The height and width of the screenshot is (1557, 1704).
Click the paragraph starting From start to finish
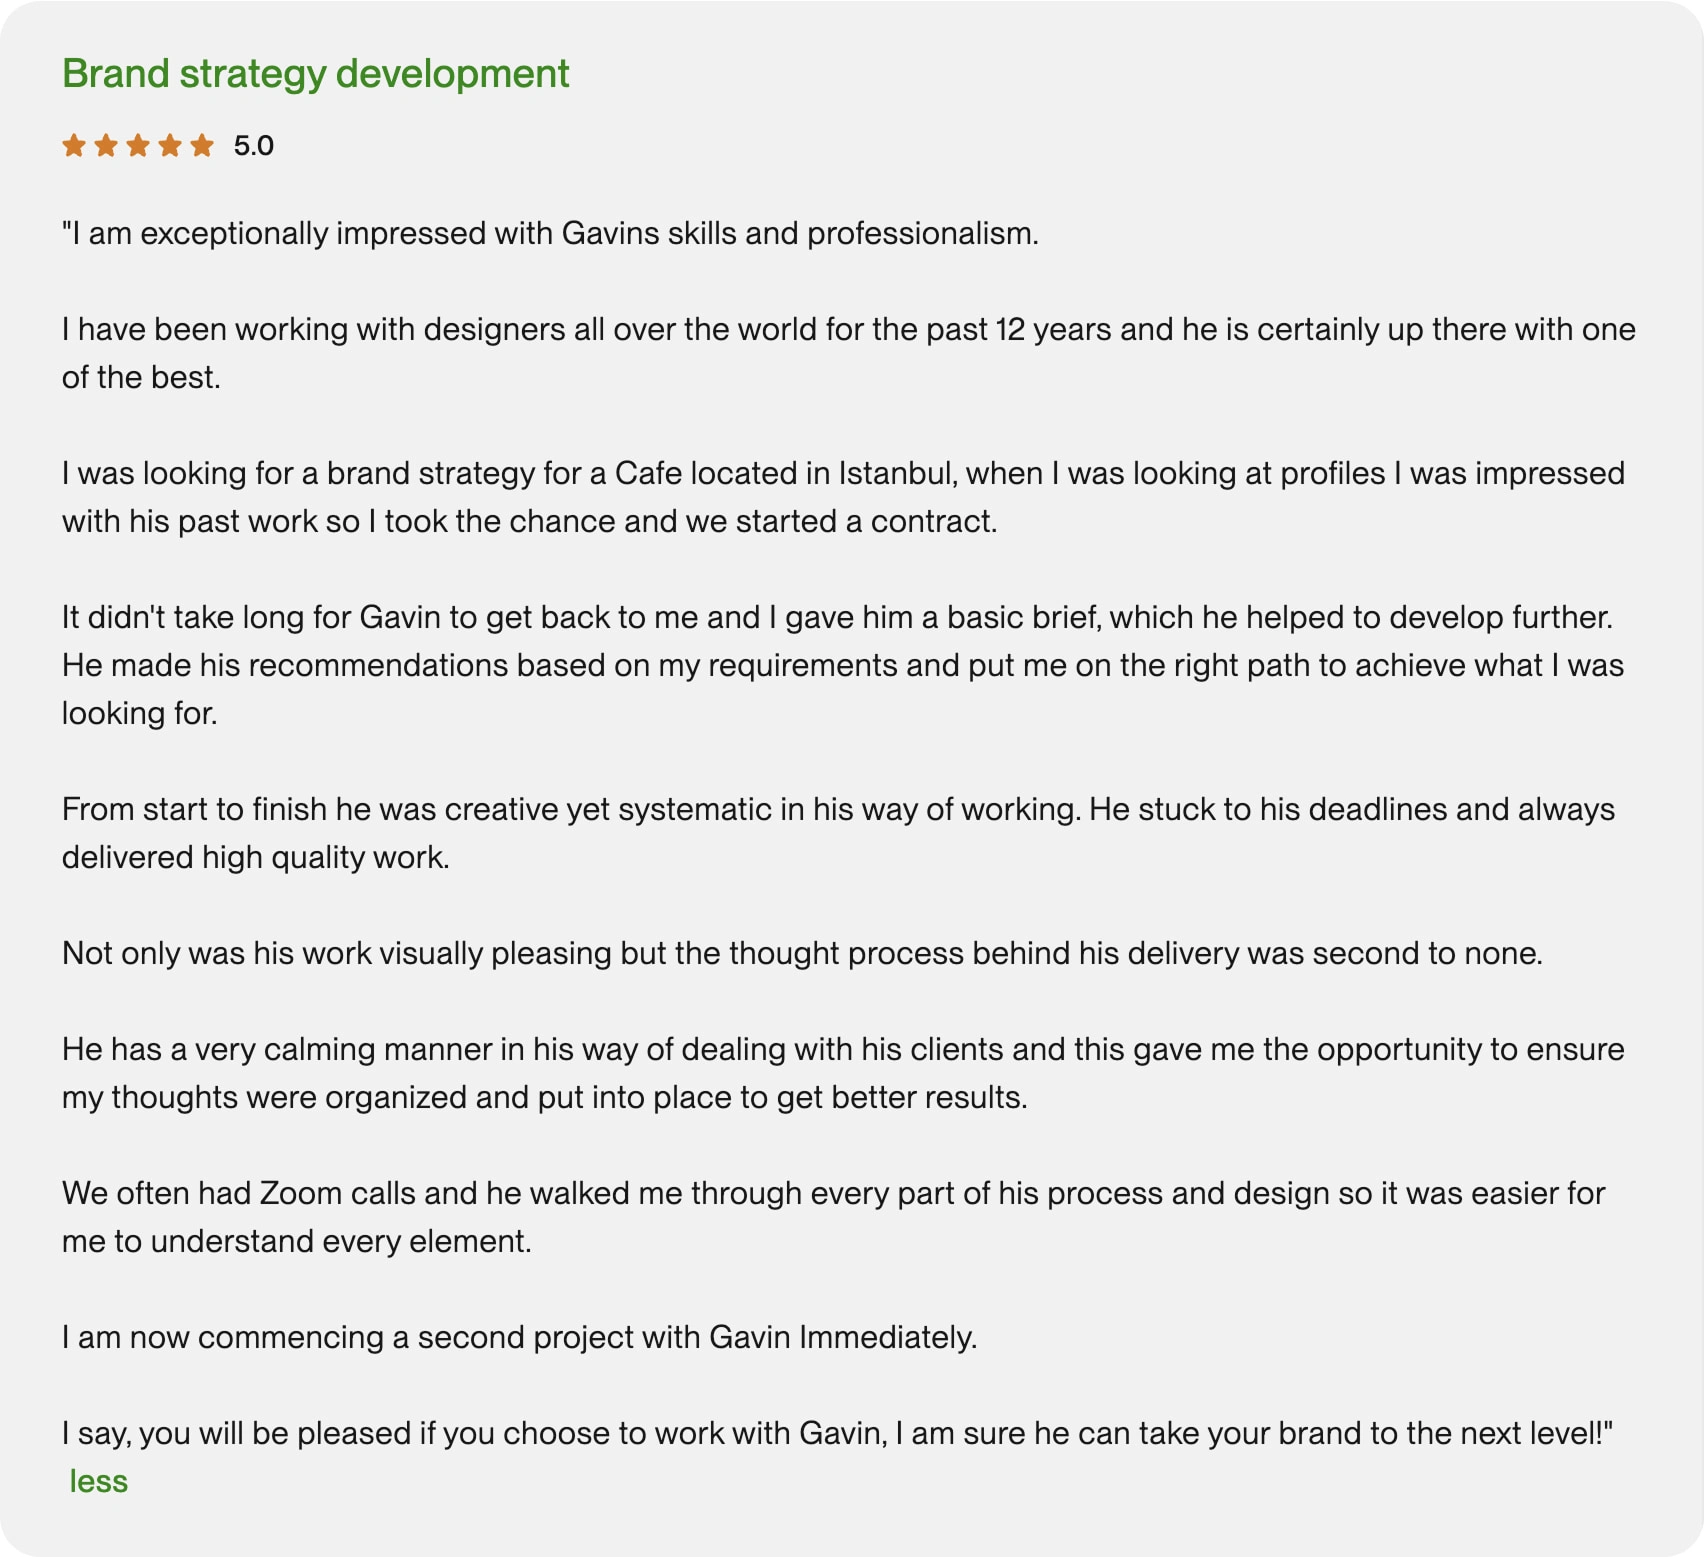838,809
